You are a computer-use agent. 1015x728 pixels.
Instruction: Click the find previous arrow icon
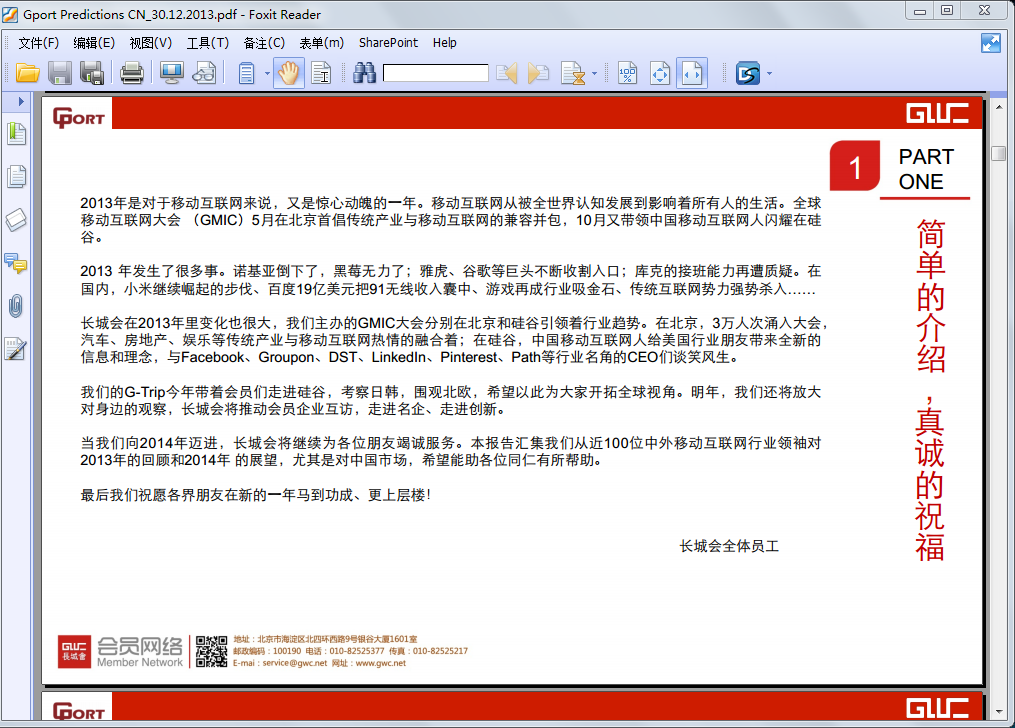tap(507, 73)
